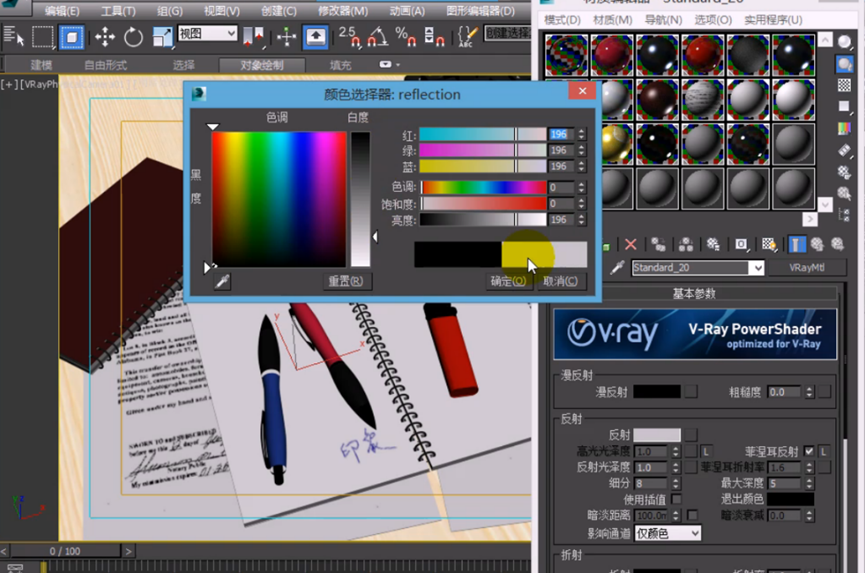This screenshot has height=573, width=865.
Task: Click the Make Material Copy icon
Action: (x=658, y=244)
